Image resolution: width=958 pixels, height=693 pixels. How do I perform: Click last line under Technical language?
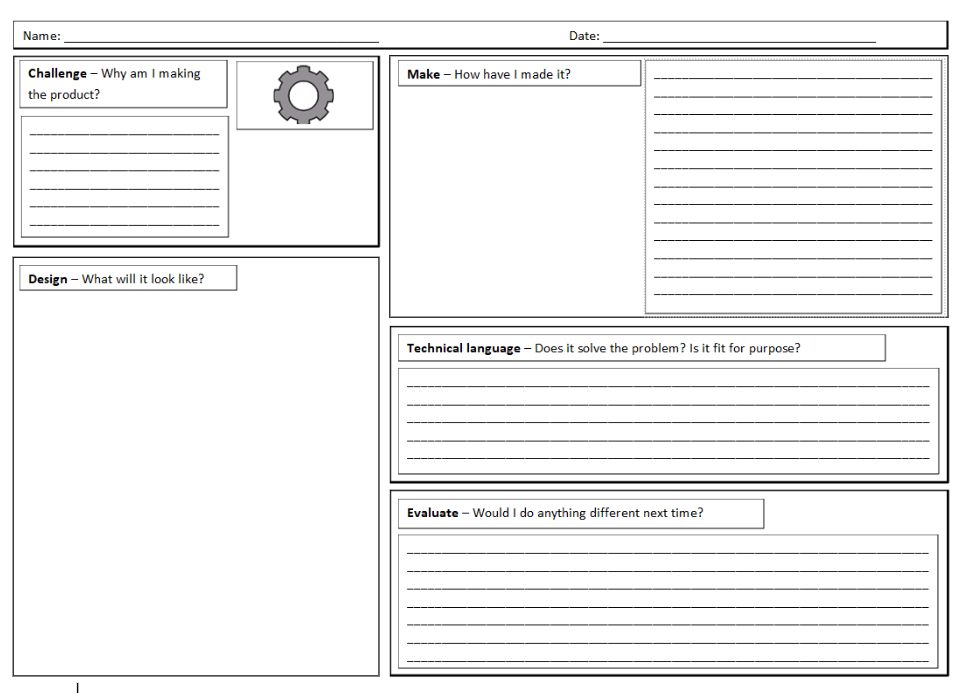[667, 458]
